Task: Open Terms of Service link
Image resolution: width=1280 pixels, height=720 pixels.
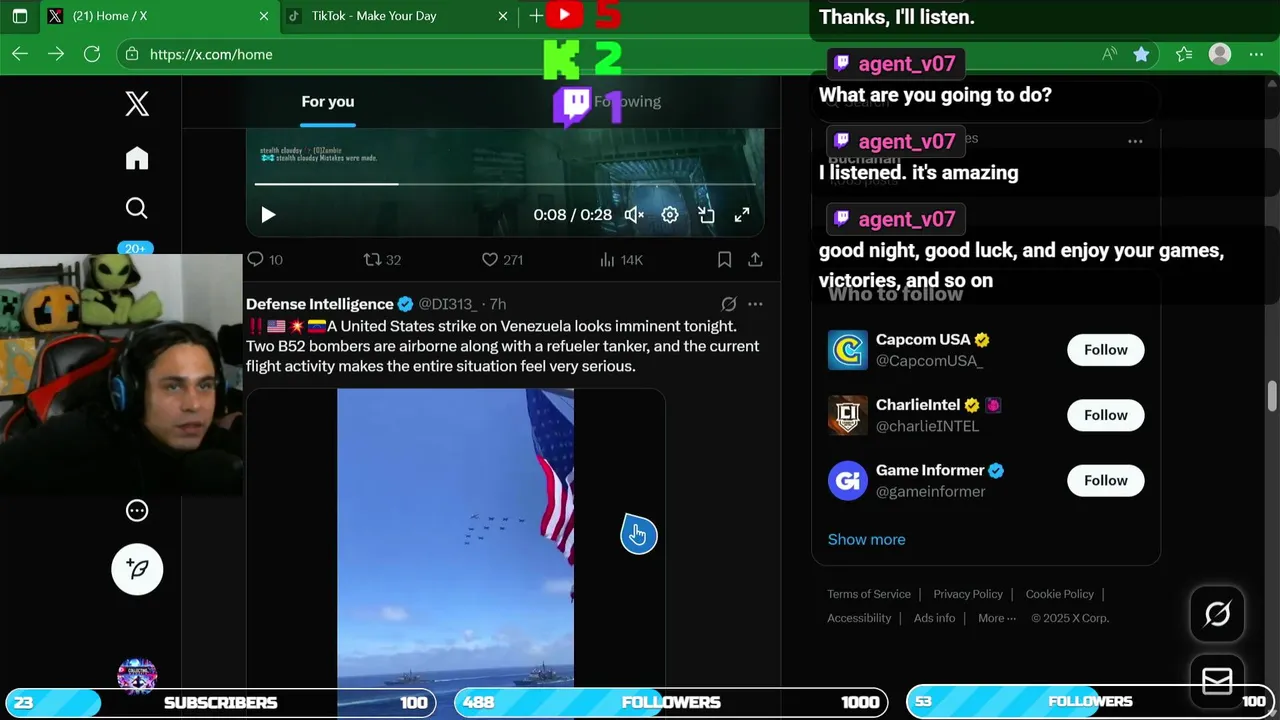Action: (869, 594)
